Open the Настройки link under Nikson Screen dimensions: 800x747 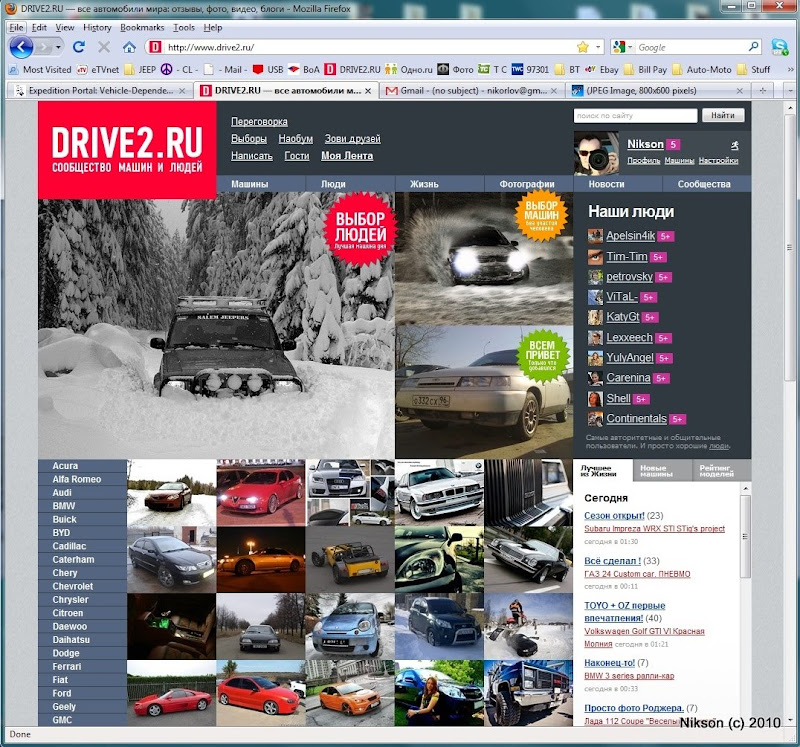click(x=718, y=160)
